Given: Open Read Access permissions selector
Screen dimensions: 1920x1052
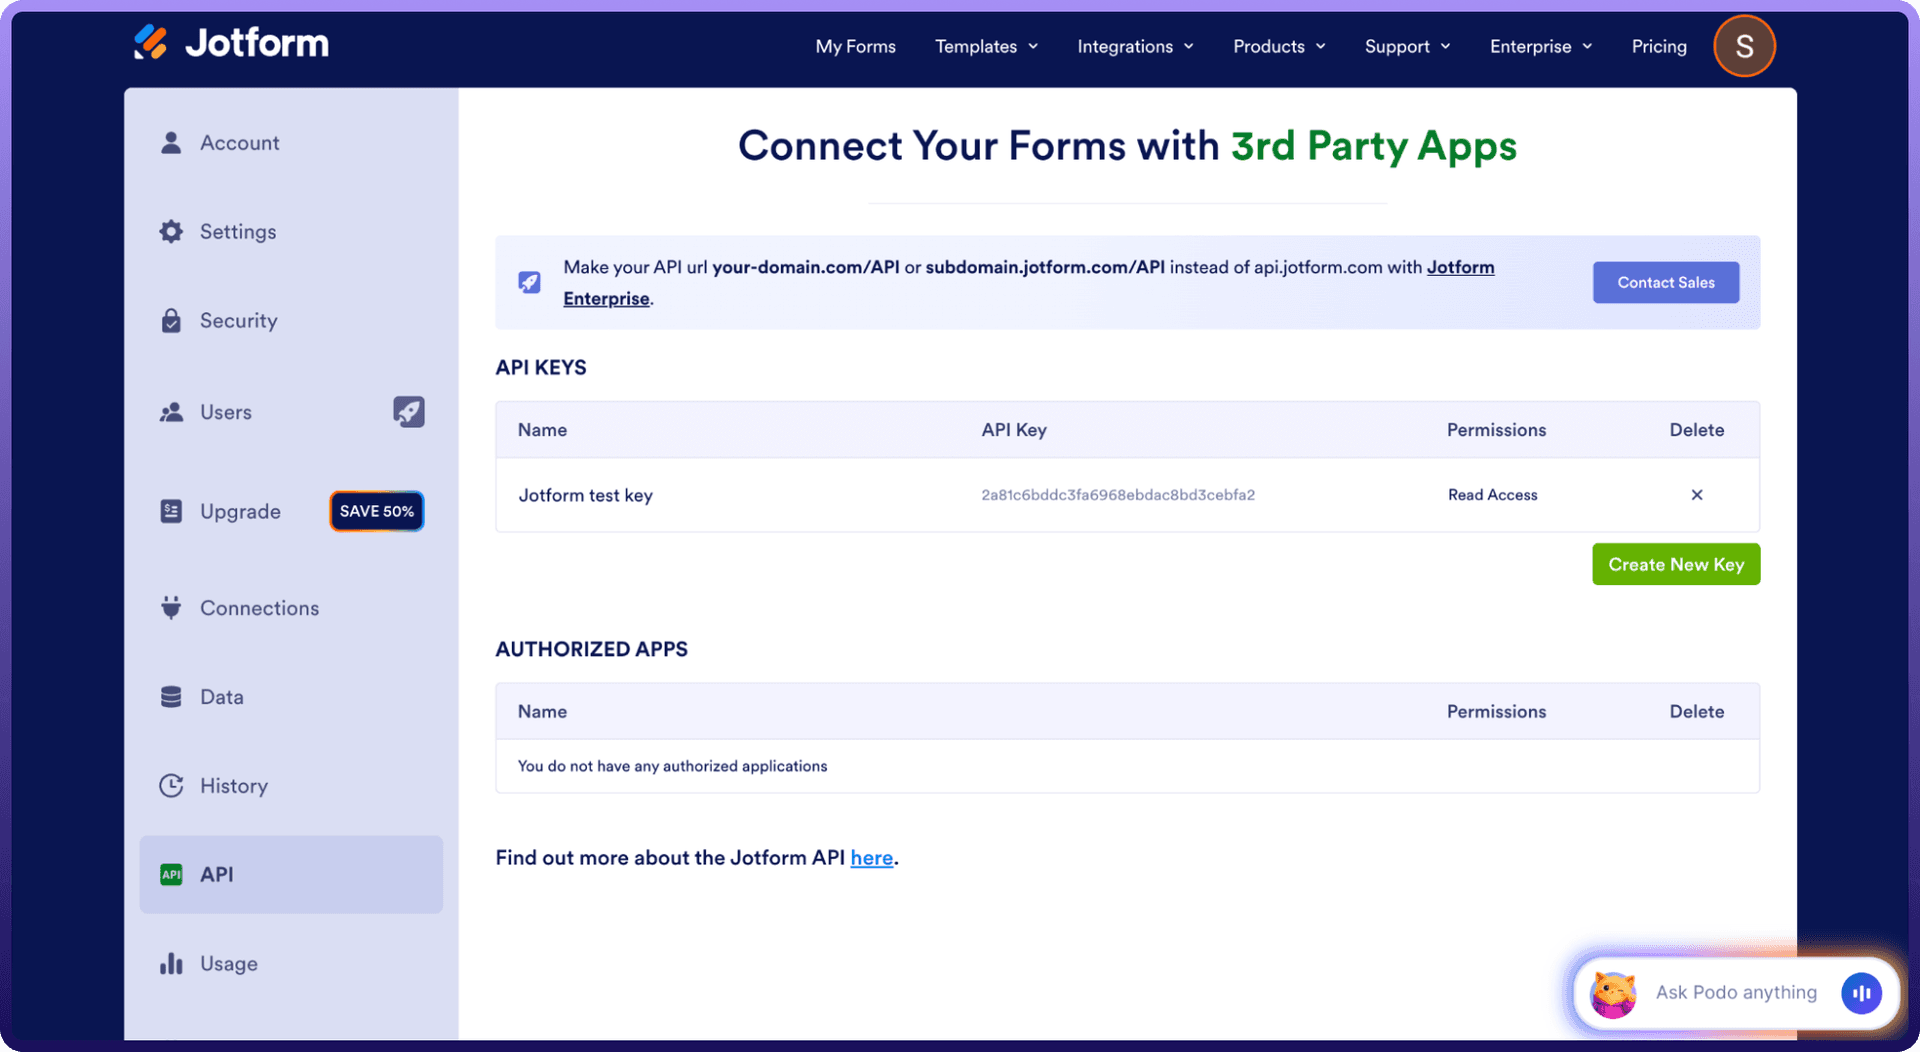Looking at the screenshot, I should [1492, 495].
